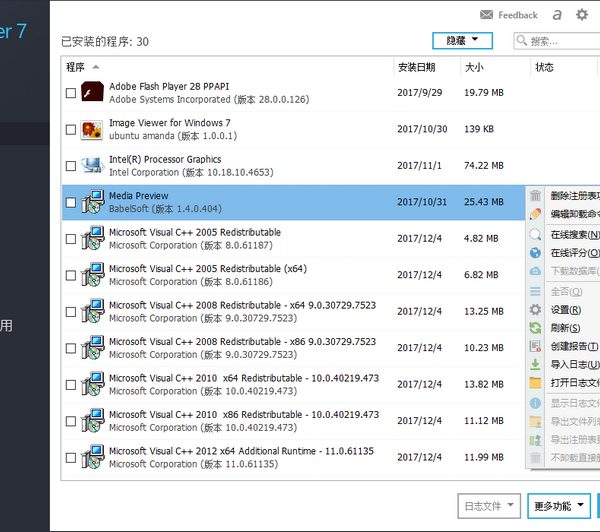Click the Feedback link text
Viewport: 600px width, 532px height.
coord(517,15)
